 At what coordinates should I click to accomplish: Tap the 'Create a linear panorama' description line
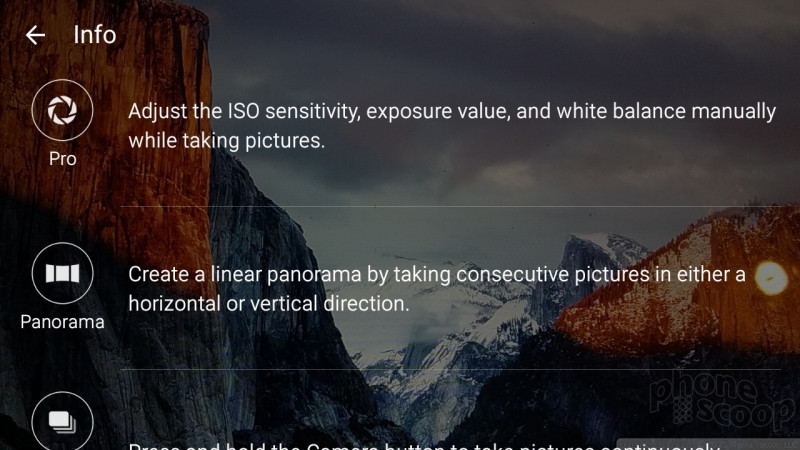(x=437, y=274)
